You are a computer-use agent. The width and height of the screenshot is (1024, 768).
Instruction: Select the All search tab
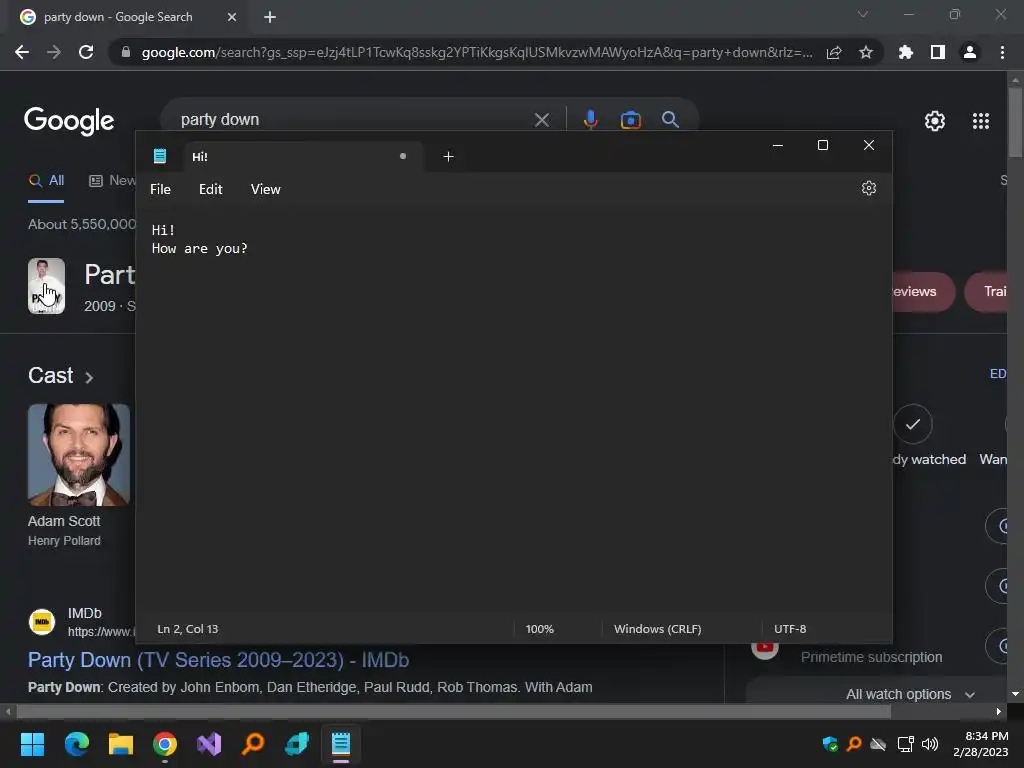(46, 181)
